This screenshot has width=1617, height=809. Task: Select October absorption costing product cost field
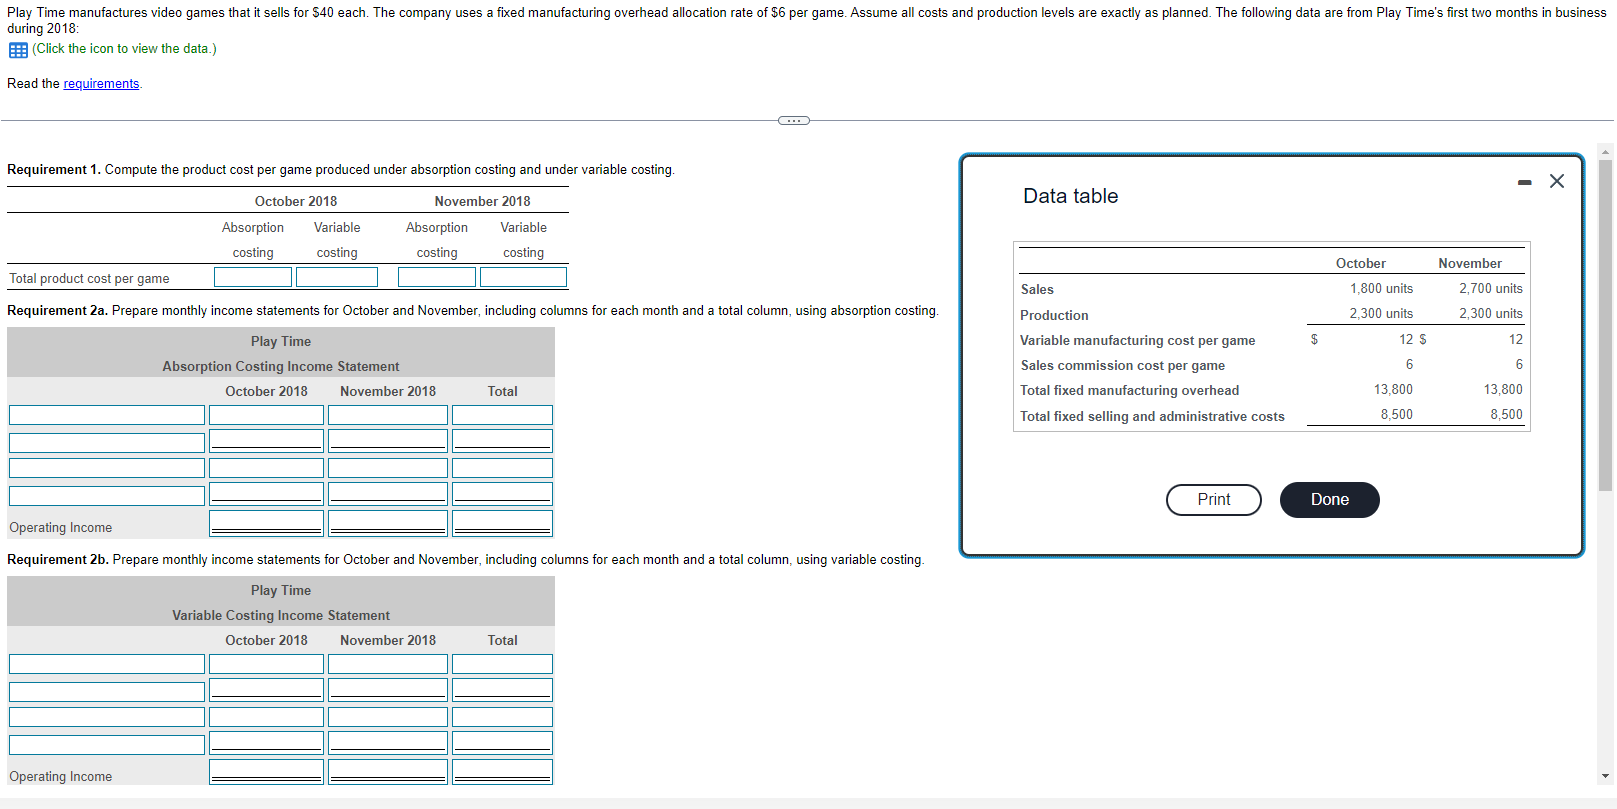point(253,277)
